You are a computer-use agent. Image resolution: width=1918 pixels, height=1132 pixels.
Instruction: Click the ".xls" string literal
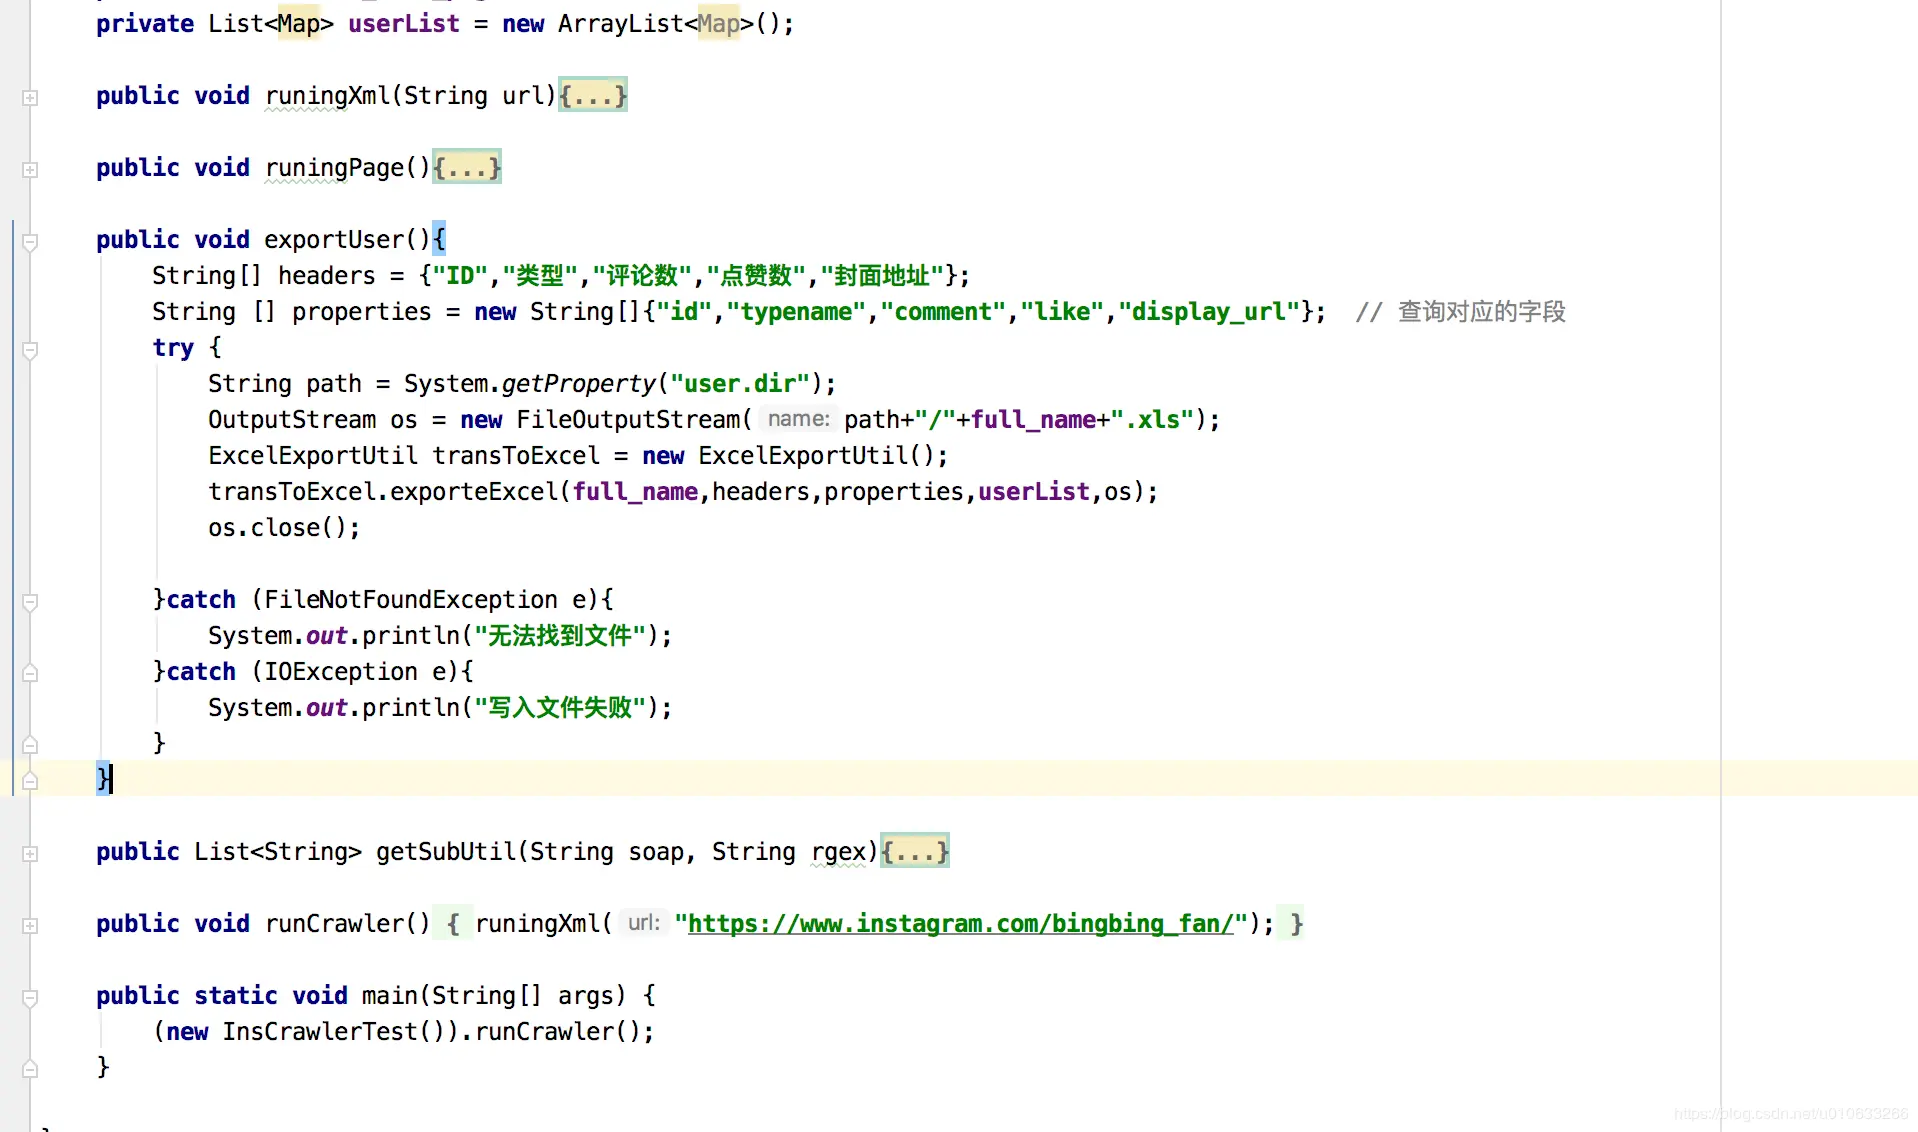pyautogui.click(x=1152, y=419)
